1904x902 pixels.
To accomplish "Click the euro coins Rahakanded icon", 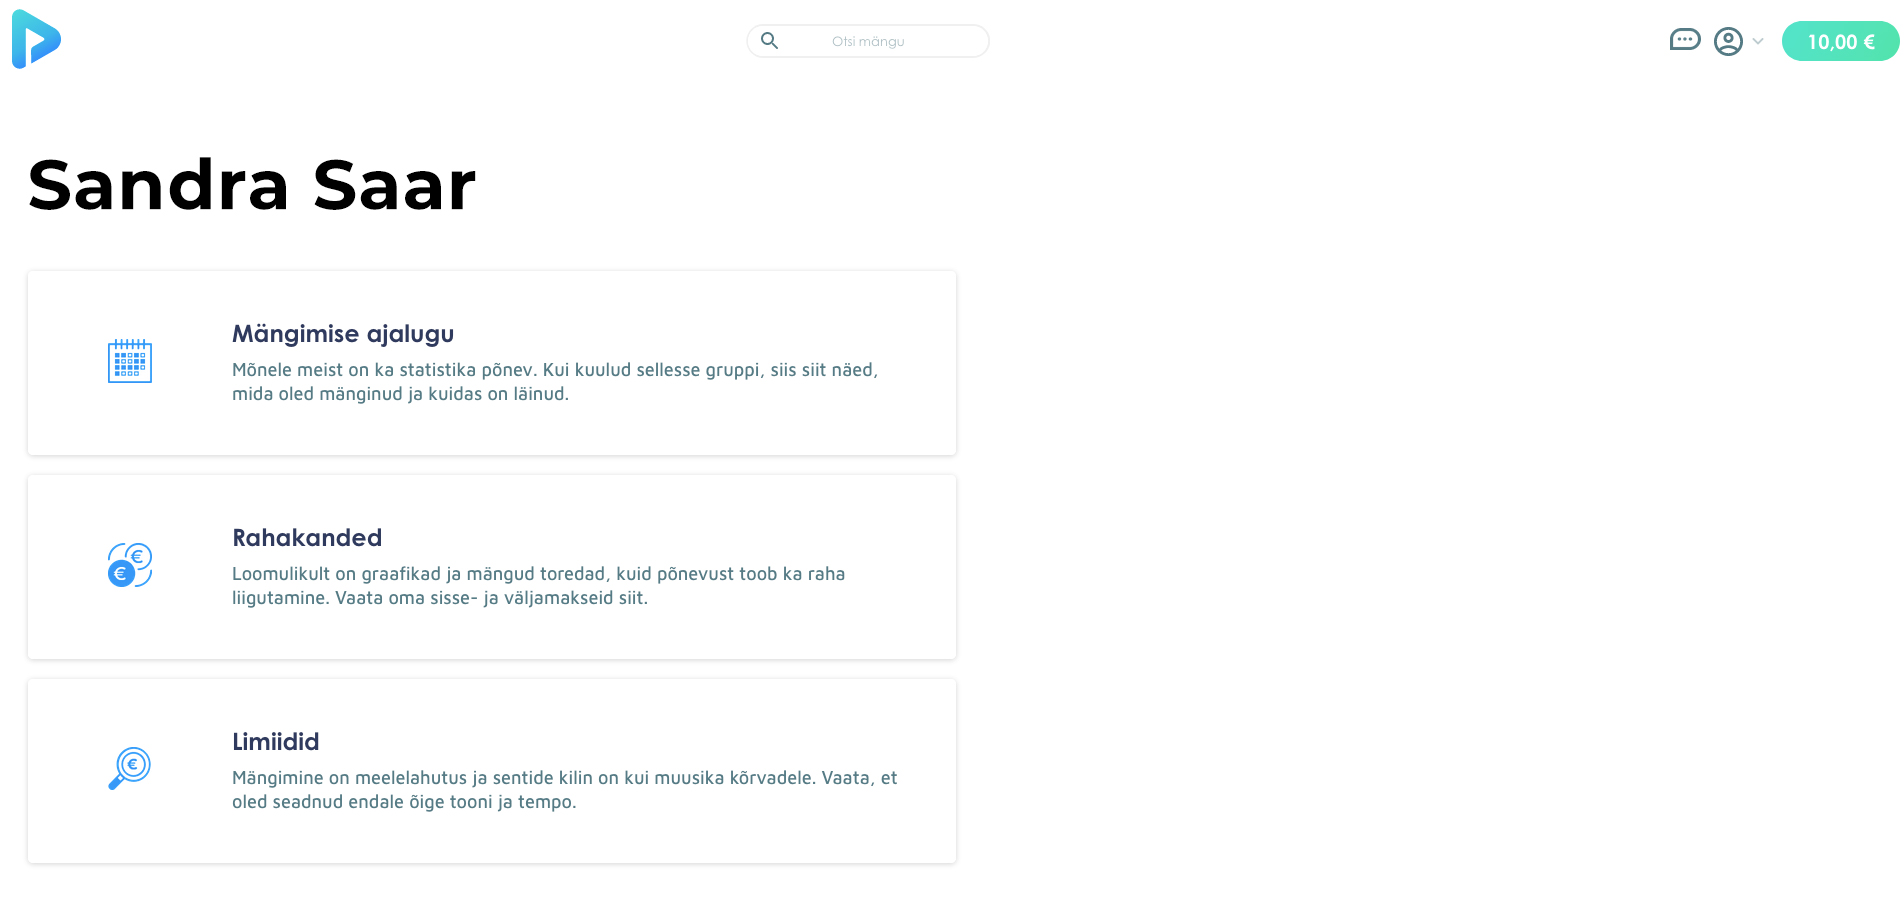I will [x=130, y=565].
